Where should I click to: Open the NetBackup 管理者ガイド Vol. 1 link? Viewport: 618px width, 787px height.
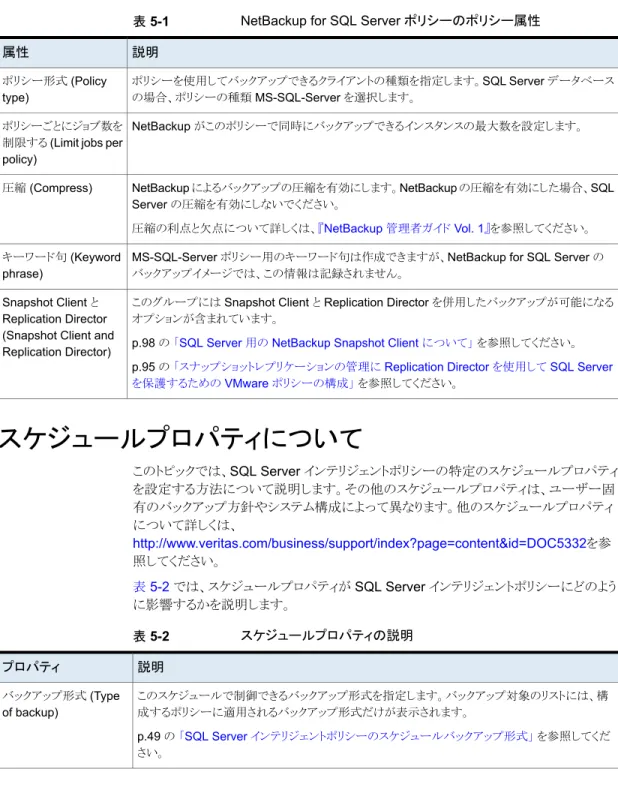tap(404, 229)
